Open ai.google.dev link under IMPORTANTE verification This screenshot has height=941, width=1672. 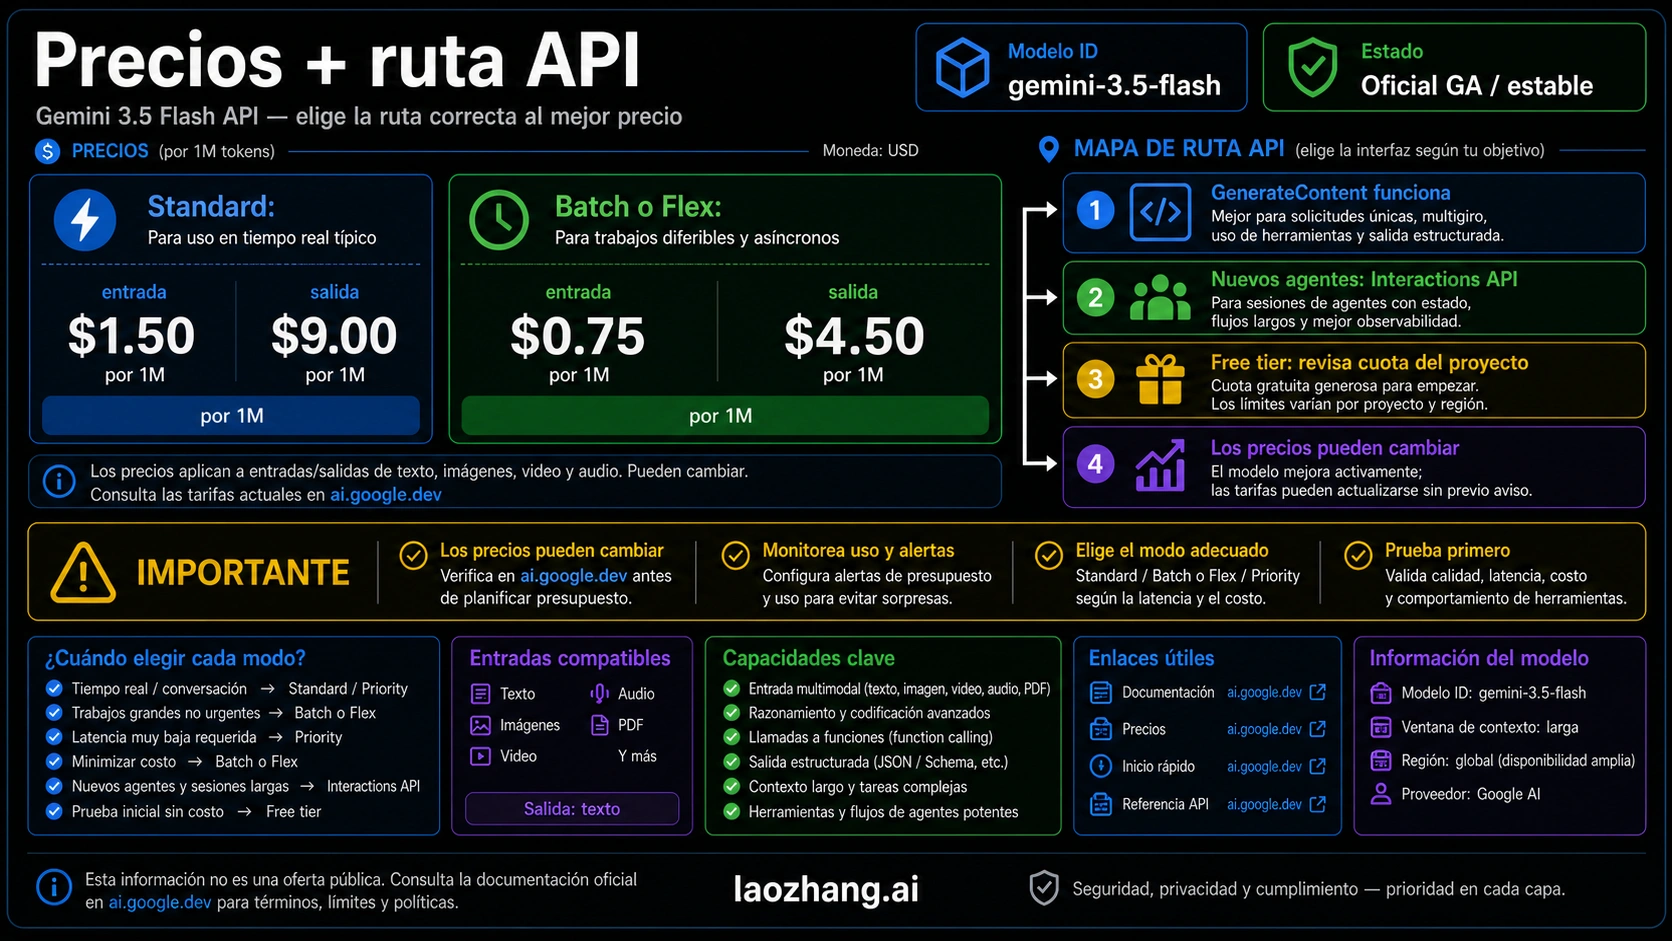[x=574, y=576]
